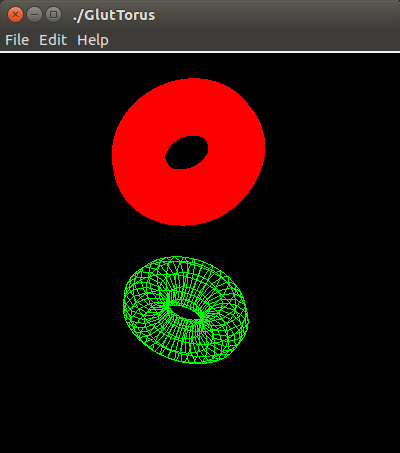Minimize the GlutTorus window
Image resolution: width=400 pixels, height=453 pixels.
pos(34,15)
